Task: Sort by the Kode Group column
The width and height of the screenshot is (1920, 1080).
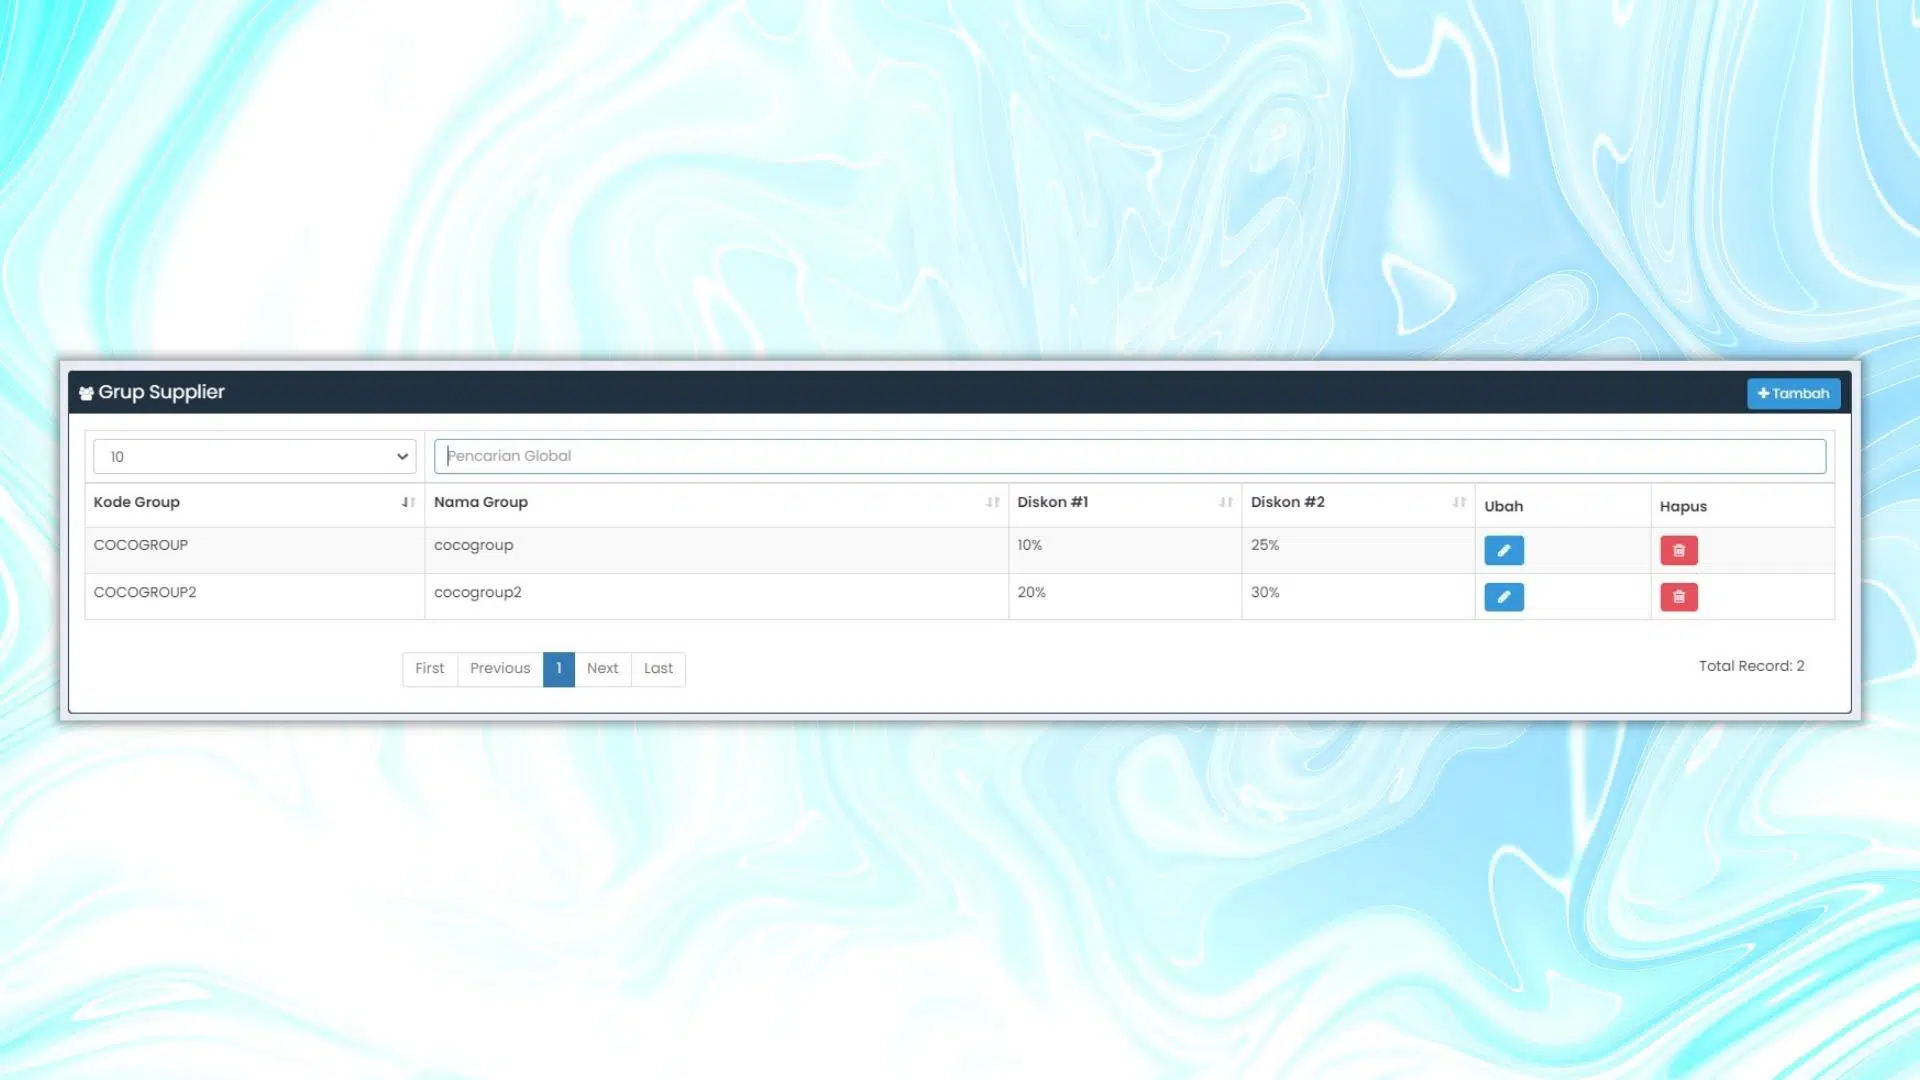Action: [254, 502]
